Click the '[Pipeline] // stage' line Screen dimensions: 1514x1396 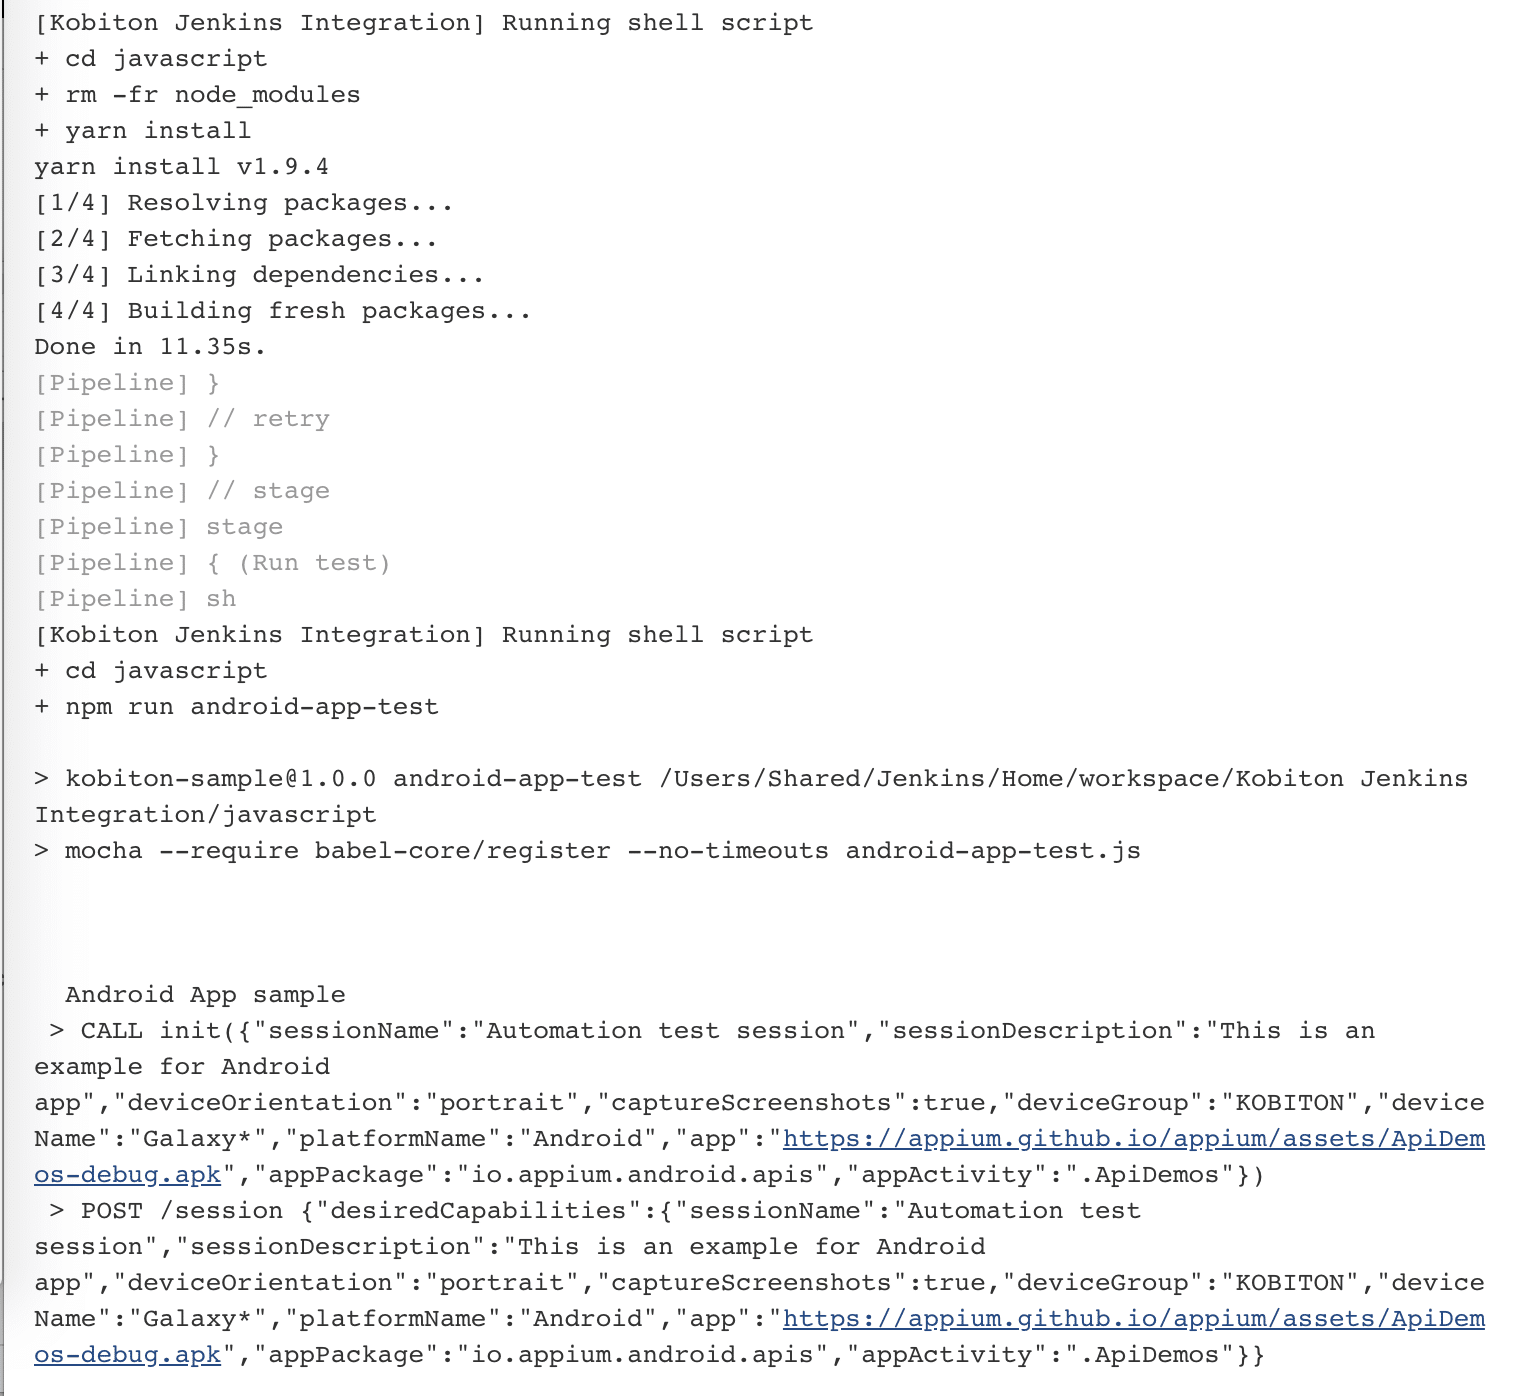coord(182,491)
